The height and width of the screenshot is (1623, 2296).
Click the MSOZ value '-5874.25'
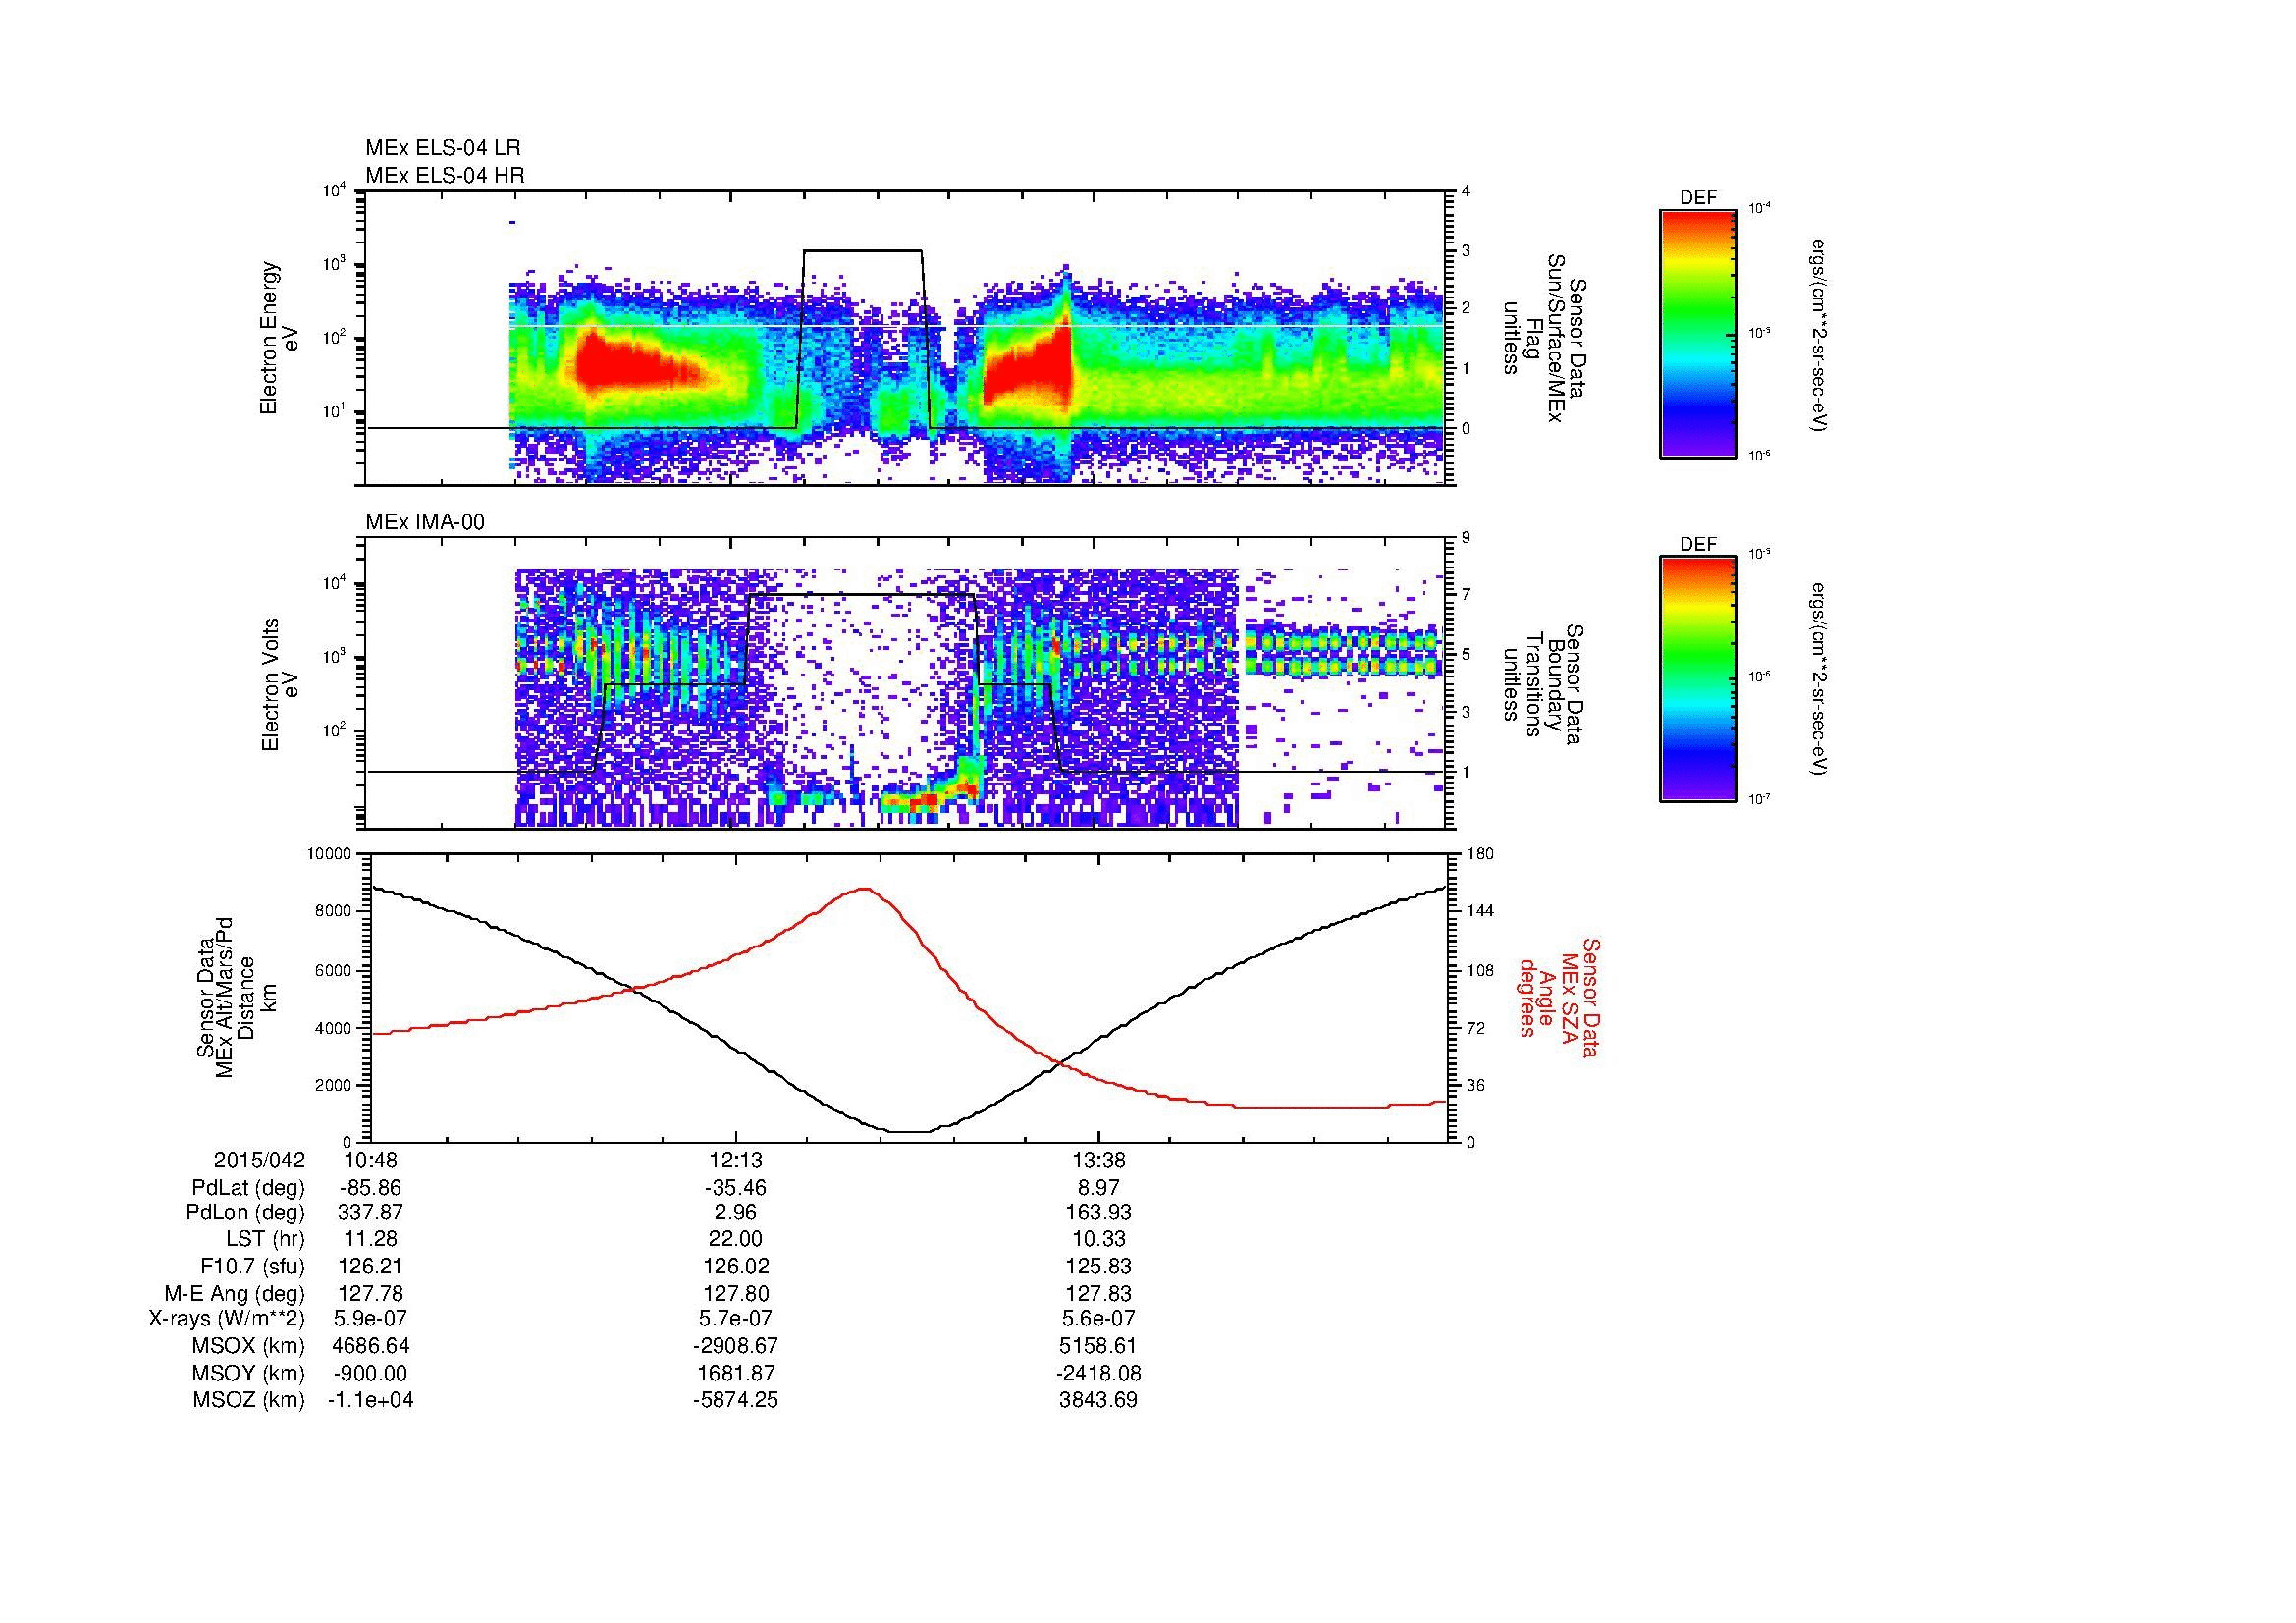(x=736, y=1400)
